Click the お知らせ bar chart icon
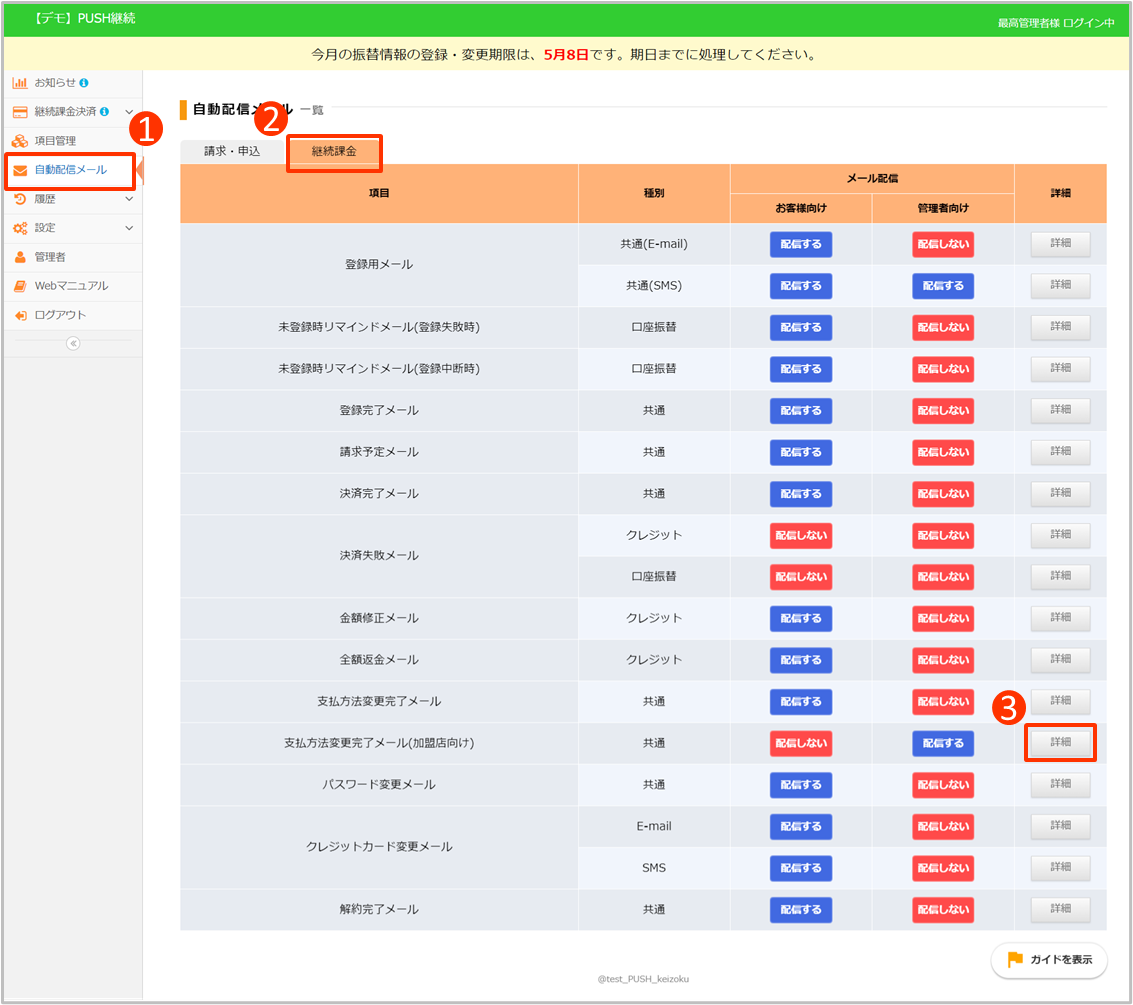 (20, 82)
